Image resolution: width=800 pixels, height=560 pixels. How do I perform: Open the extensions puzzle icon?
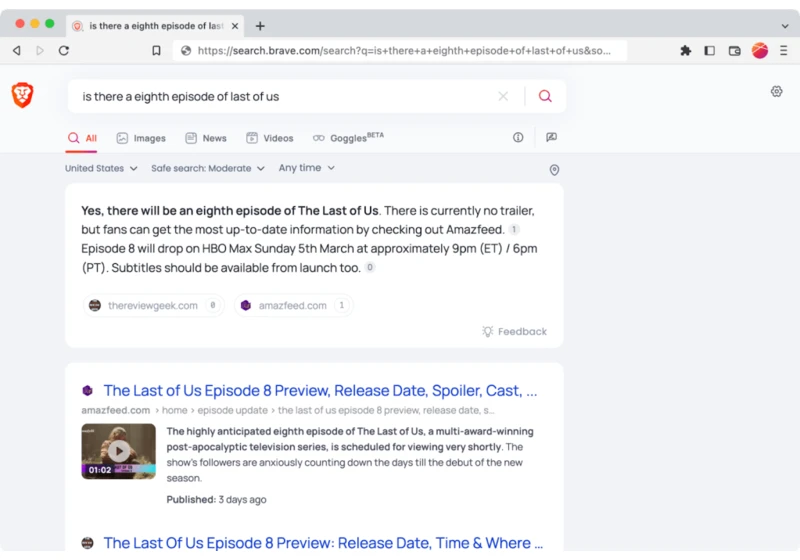(685, 50)
